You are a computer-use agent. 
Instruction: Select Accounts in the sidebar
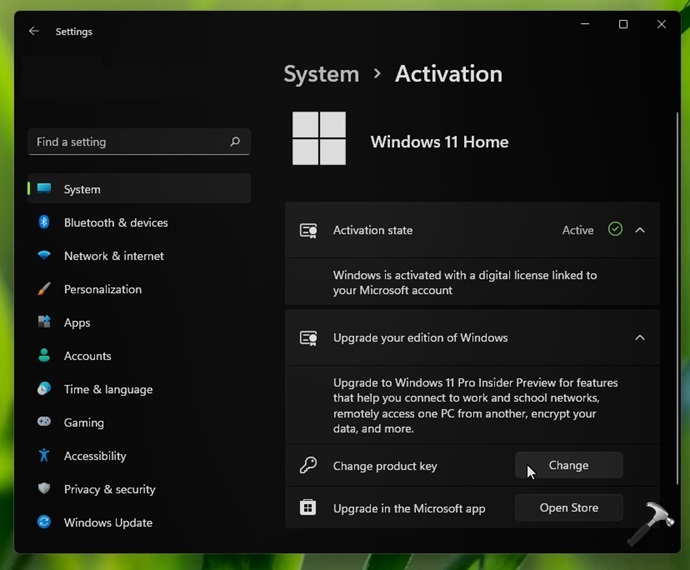click(139, 356)
